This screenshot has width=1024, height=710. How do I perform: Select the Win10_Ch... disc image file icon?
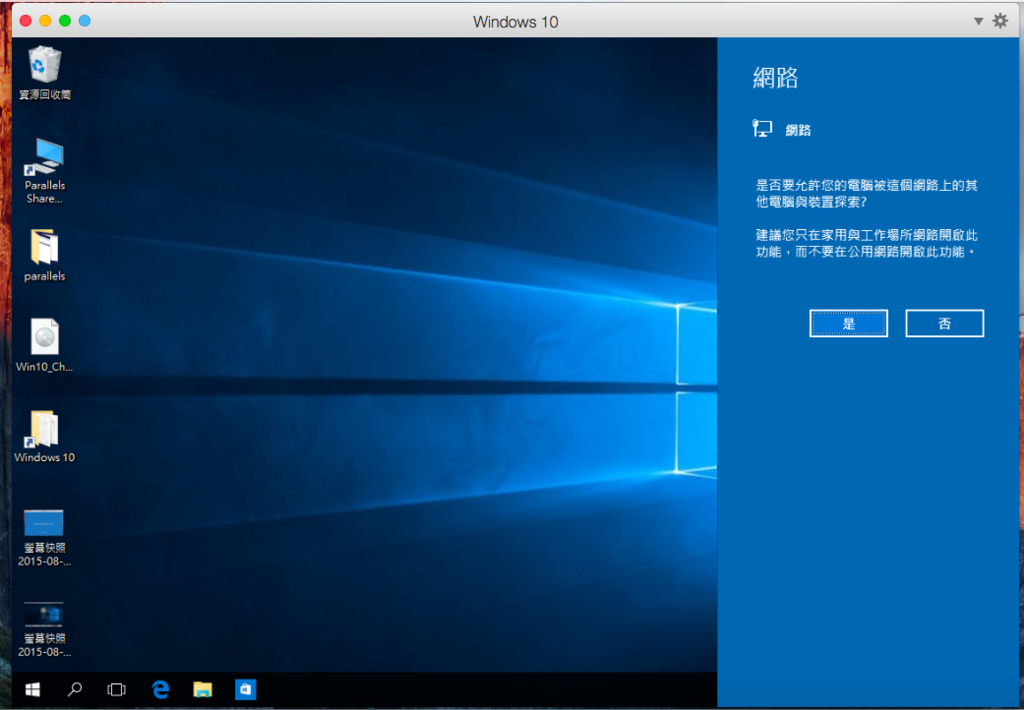pos(44,338)
